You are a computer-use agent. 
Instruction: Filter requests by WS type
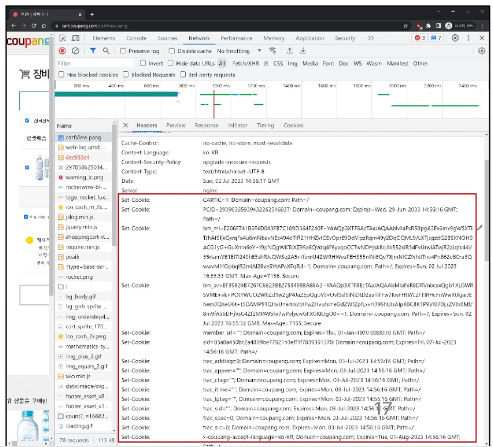pos(358,63)
